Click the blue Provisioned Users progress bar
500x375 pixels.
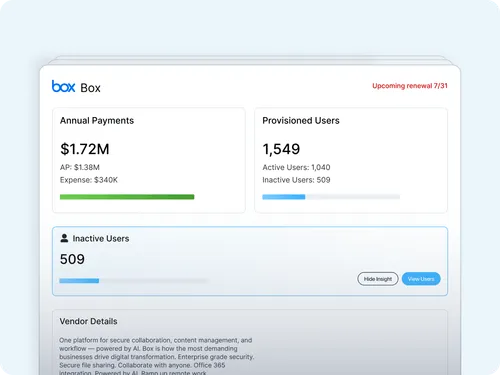tap(331, 197)
